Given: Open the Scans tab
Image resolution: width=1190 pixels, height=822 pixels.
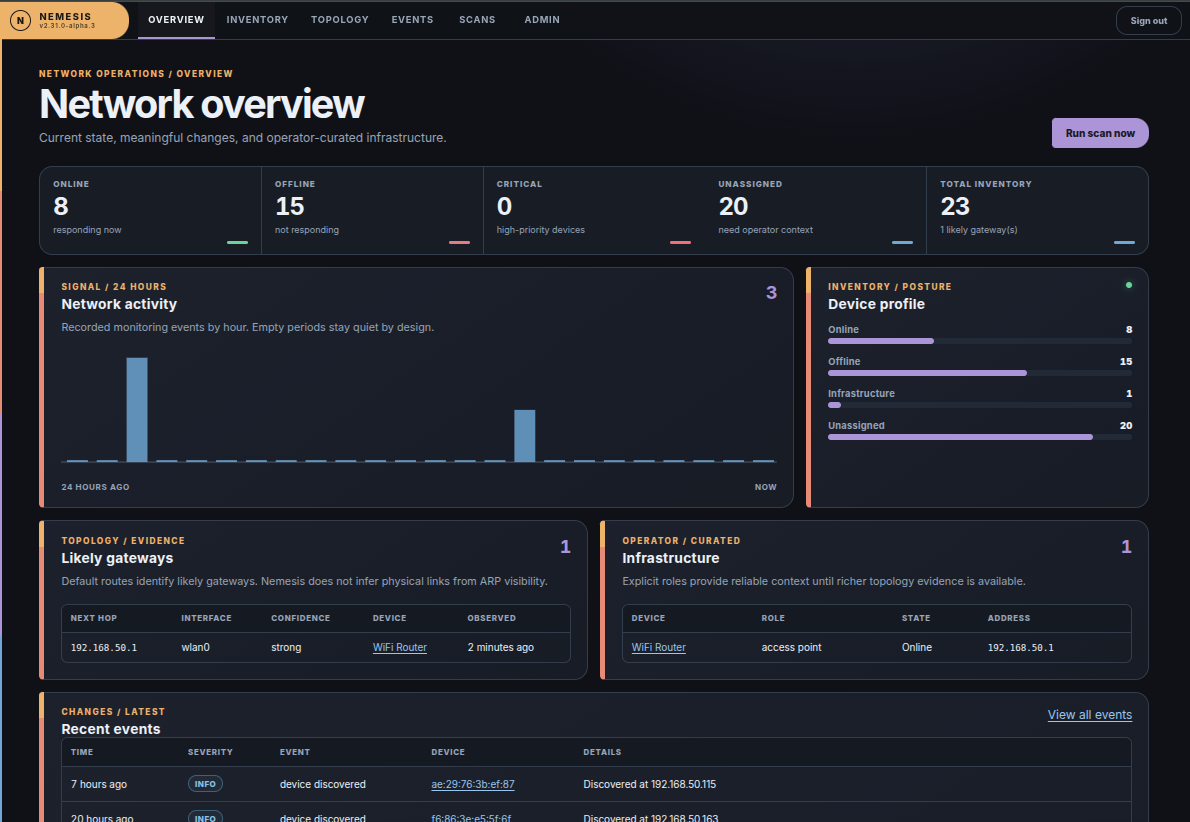Looking at the screenshot, I should coord(477,20).
